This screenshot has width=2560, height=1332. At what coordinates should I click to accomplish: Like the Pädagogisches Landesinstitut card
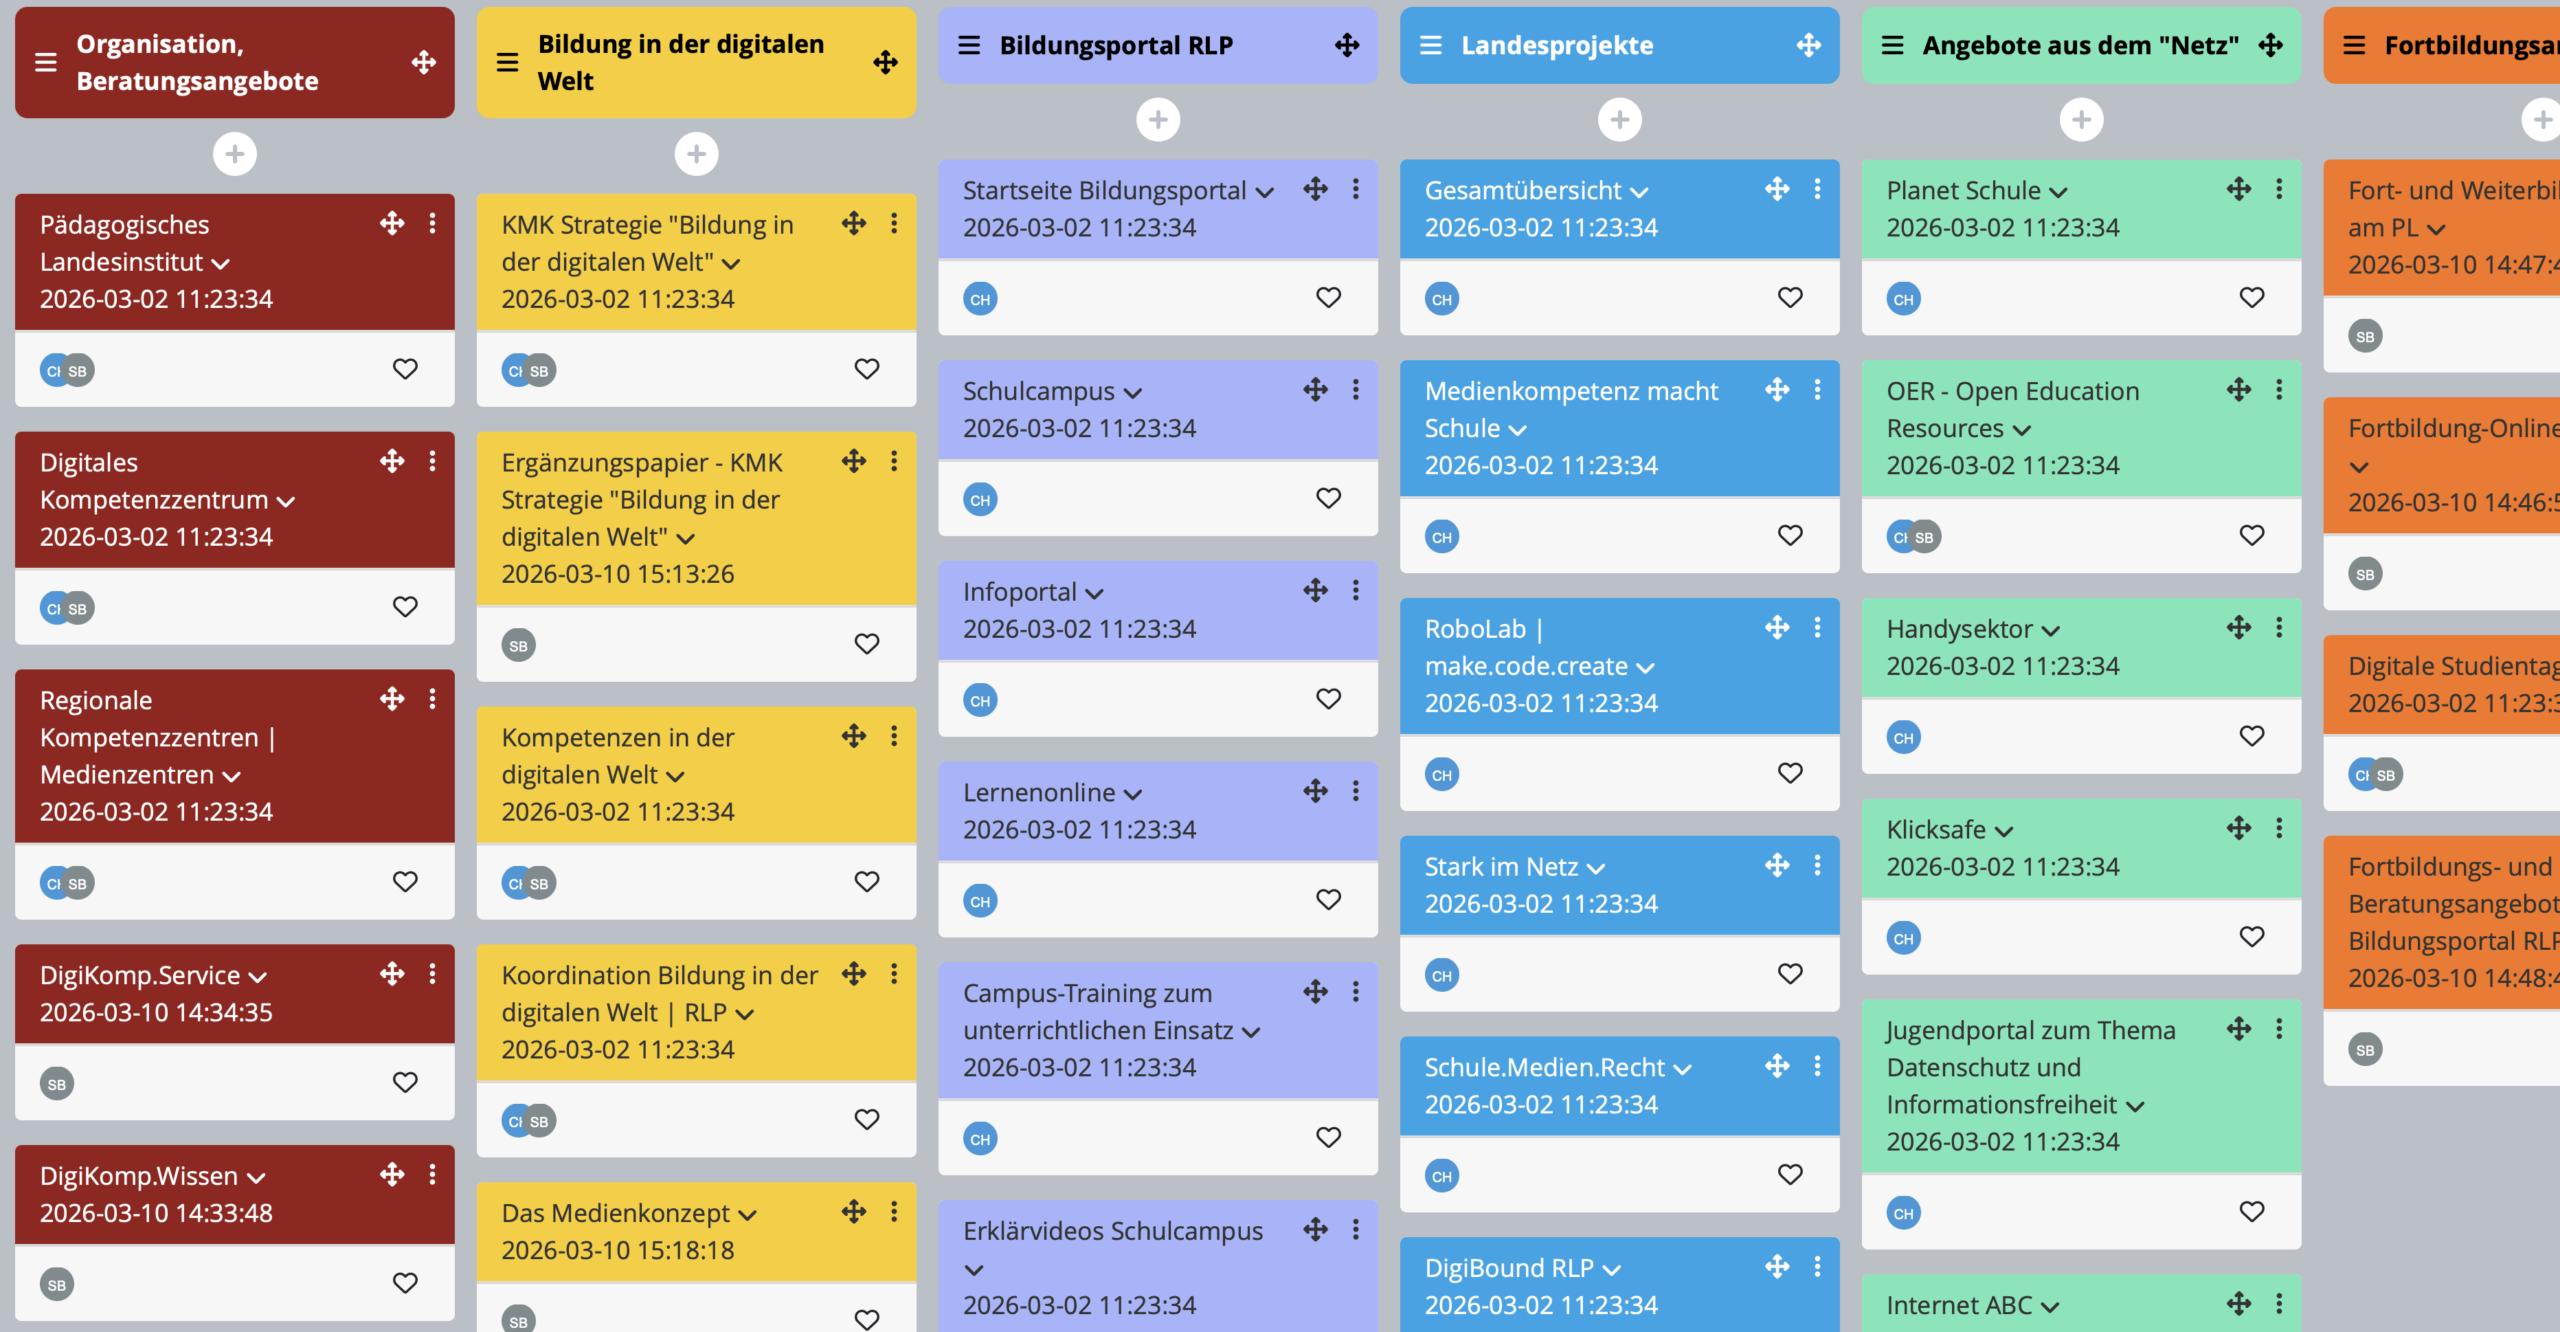[x=405, y=369]
